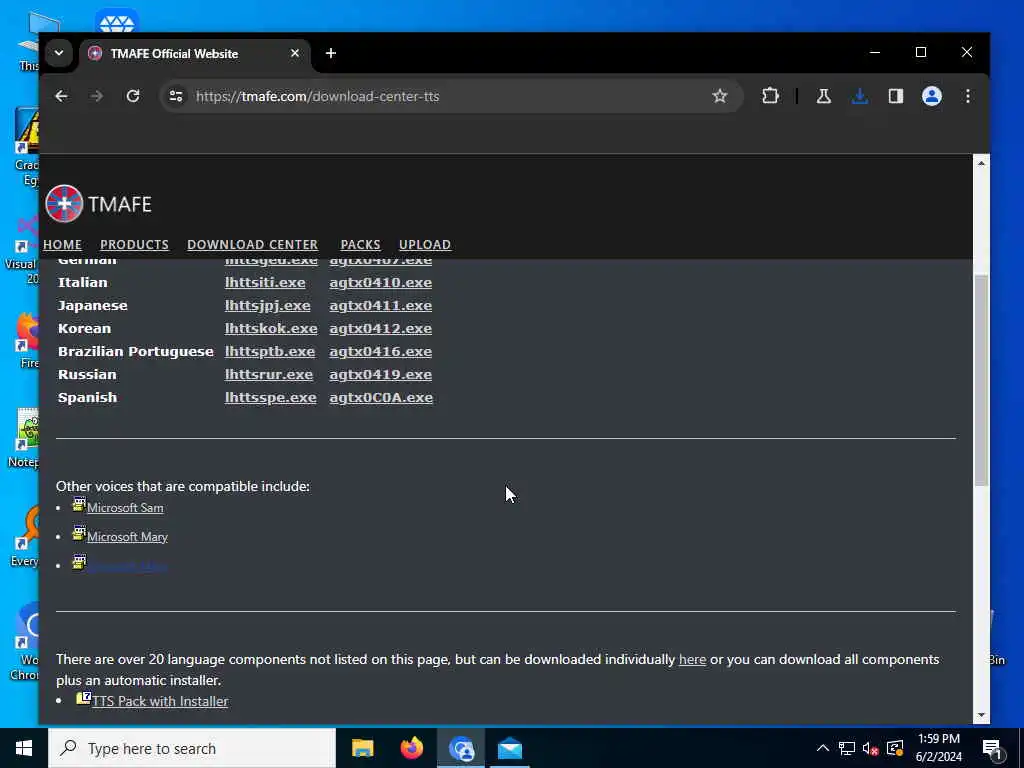Expand the tab search dropdown arrow
Image resolution: width=1024 pixels, height=768 pixels.
(59, 53)
